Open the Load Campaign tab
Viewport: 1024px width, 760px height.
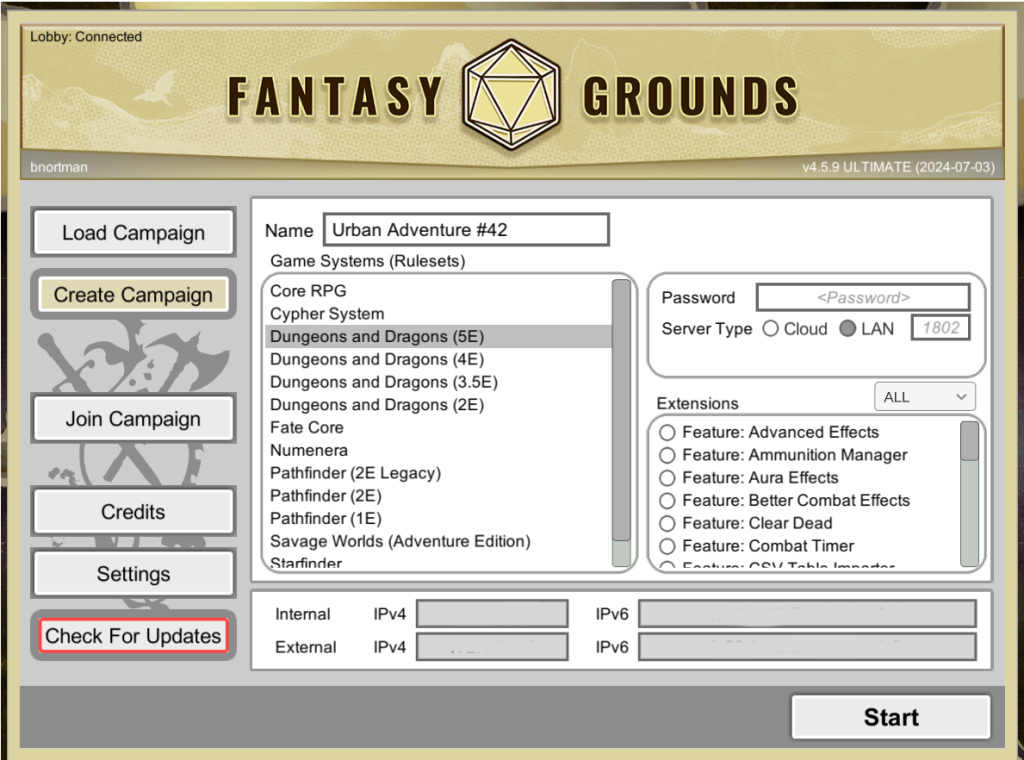coord(133,233)
